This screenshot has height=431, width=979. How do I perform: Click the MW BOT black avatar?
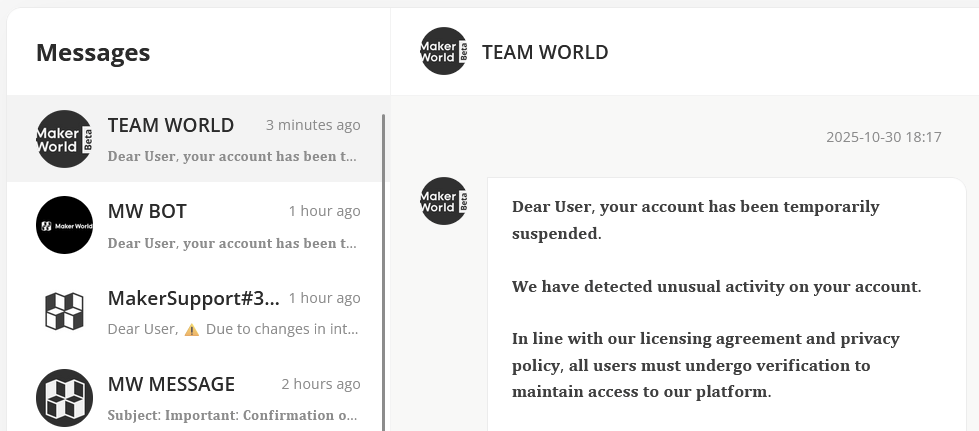point(64,225)
